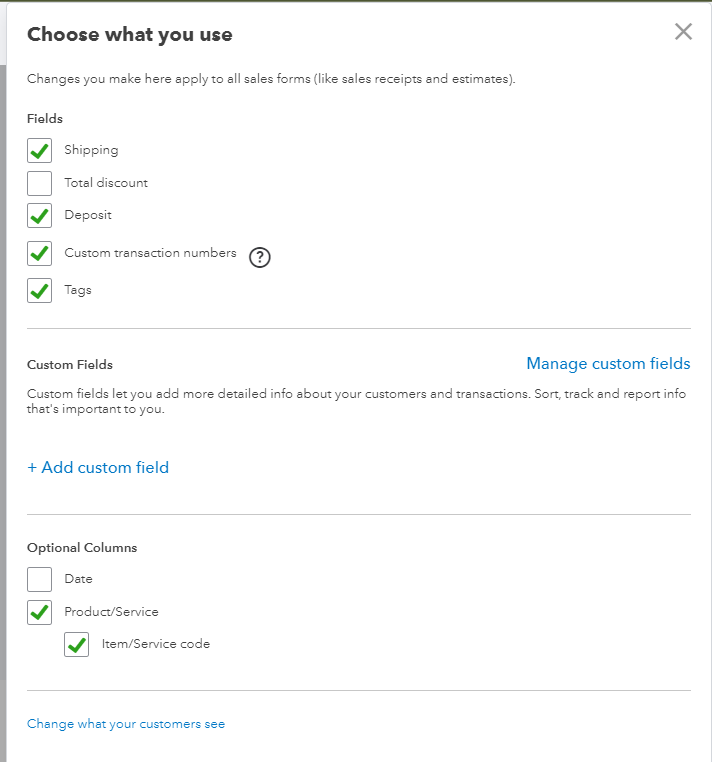Click the Product/Service label text
The height and width of the screenshot is (762, 712).
[111, 612]
